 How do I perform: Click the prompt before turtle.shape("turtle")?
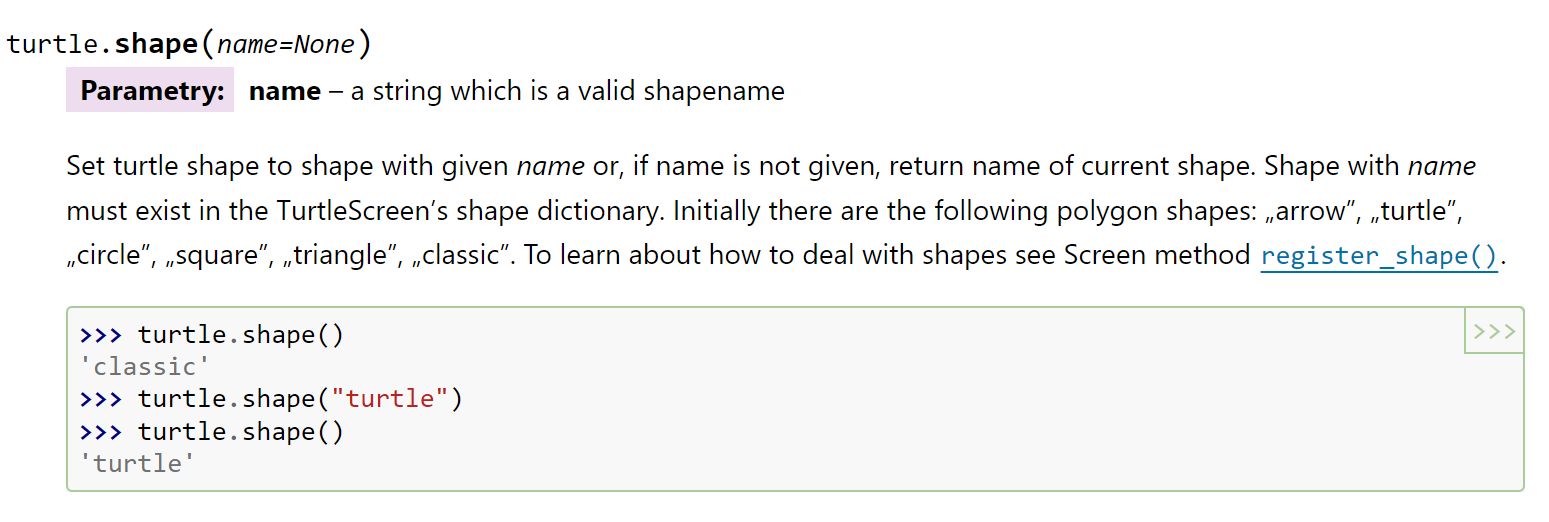100,399
